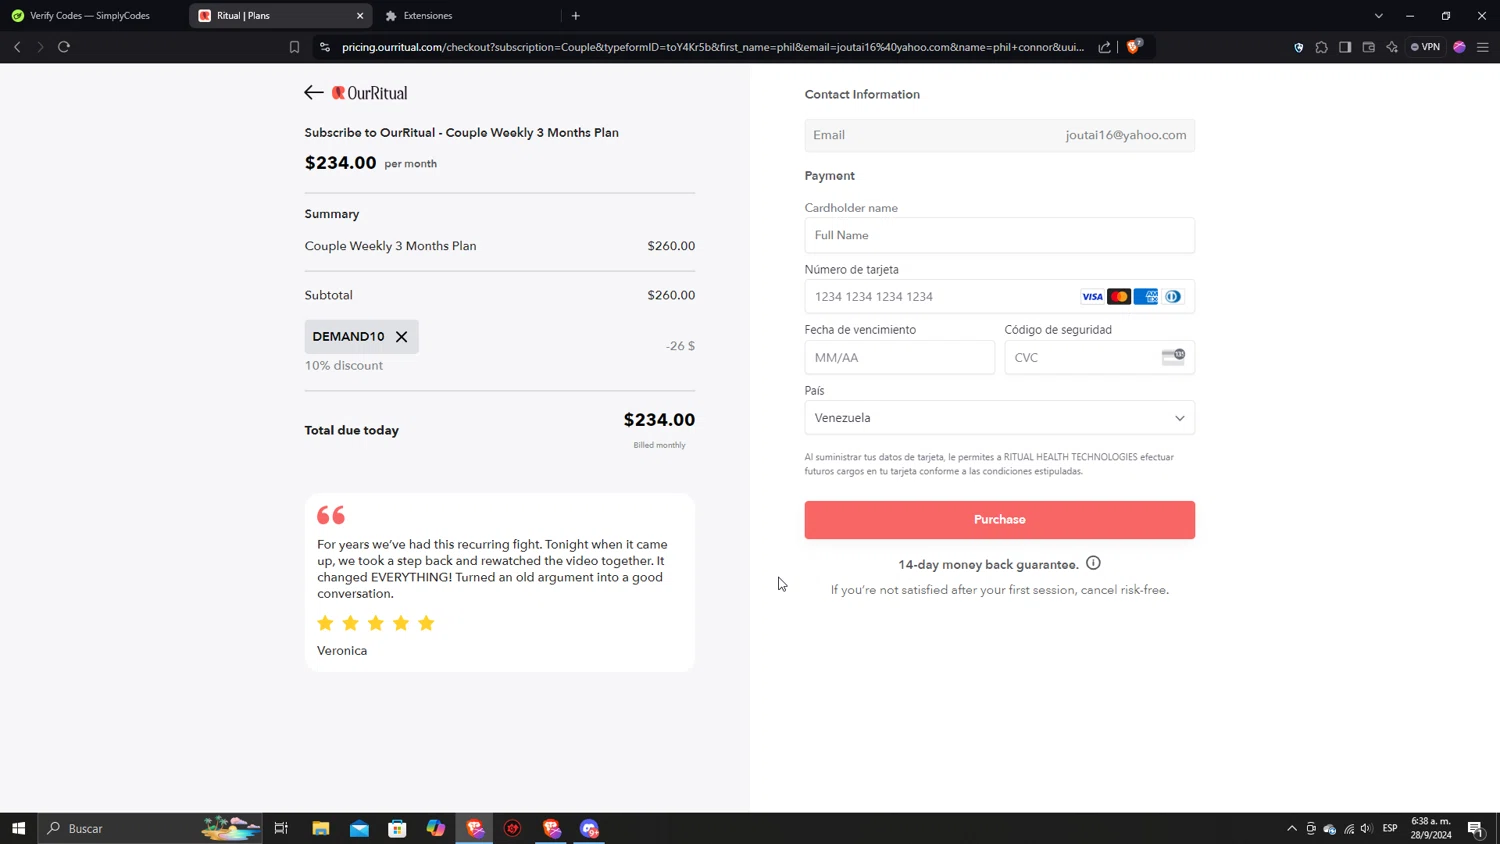Switch to Verify Codes — SimplyCodes tab
The image size is (1500, 844).
(x=90, y=16)
